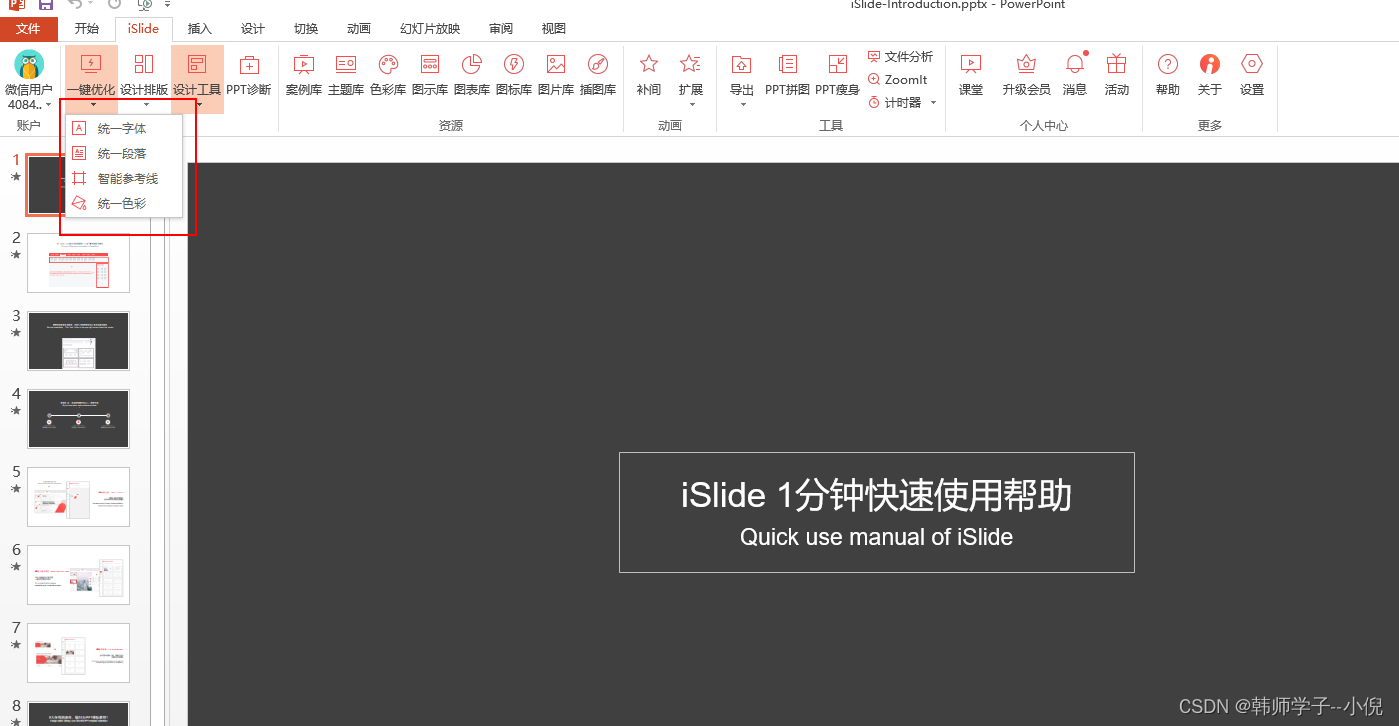Open the 设计排版 layout tool

pyautogui.click(x=144, y=75)
